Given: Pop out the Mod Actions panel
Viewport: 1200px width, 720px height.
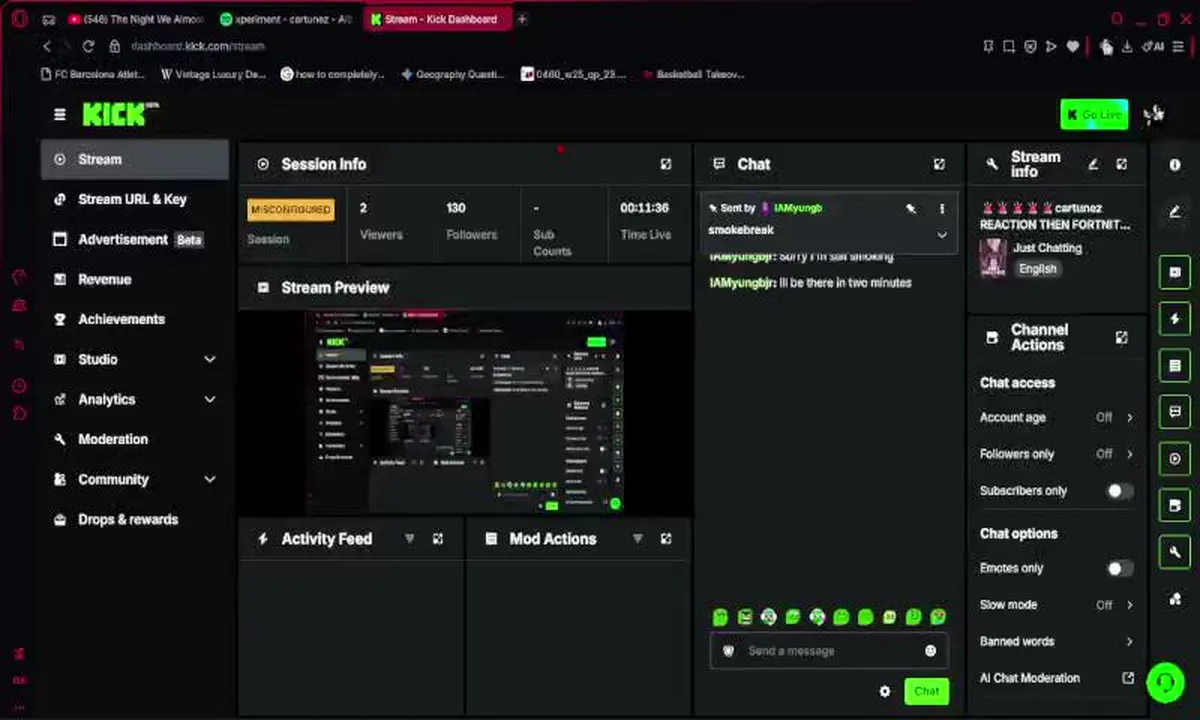Looking at the screenshot, I should [x=666, y=538].
